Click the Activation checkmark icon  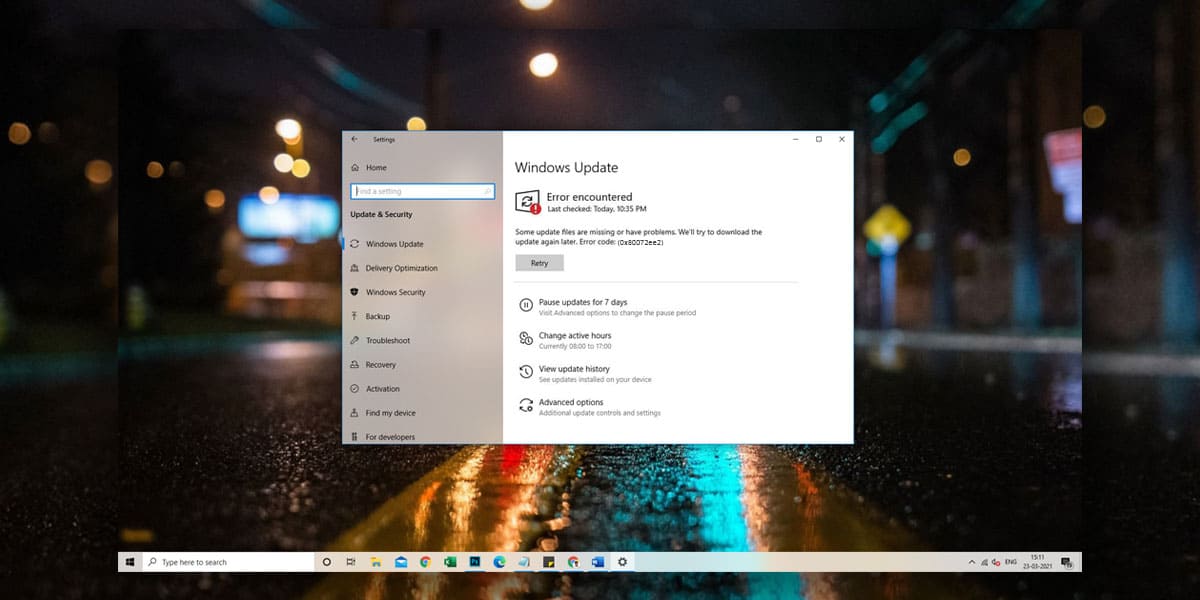[355, 389]
